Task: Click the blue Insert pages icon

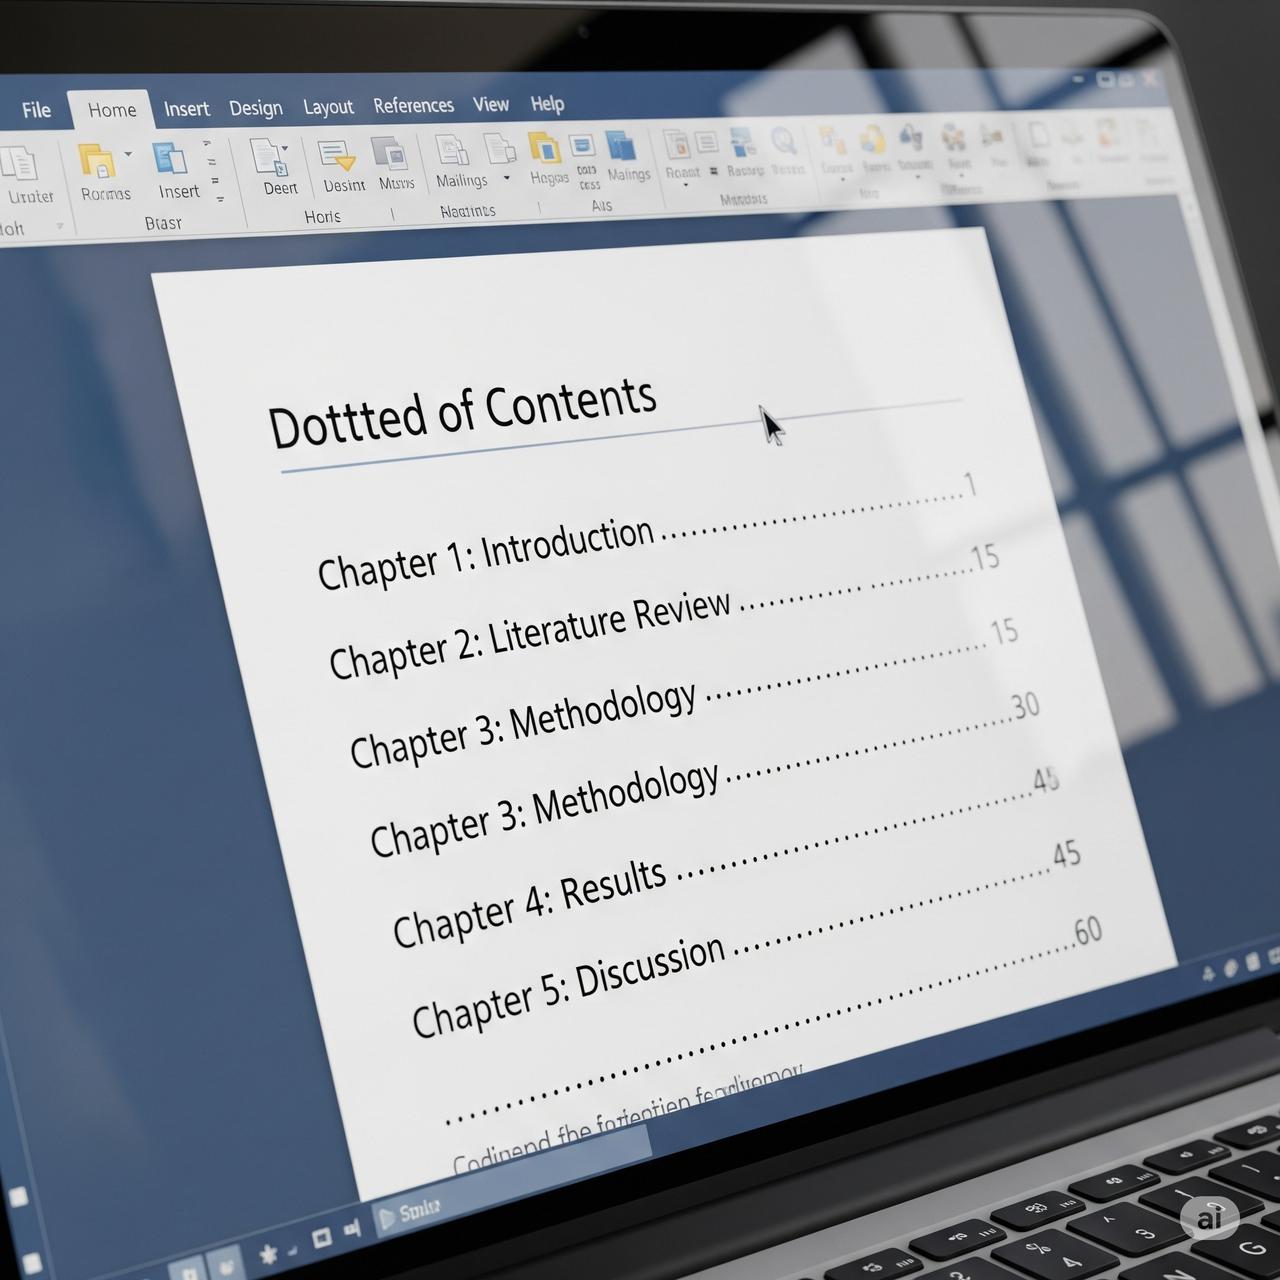Action: [170, 160]
